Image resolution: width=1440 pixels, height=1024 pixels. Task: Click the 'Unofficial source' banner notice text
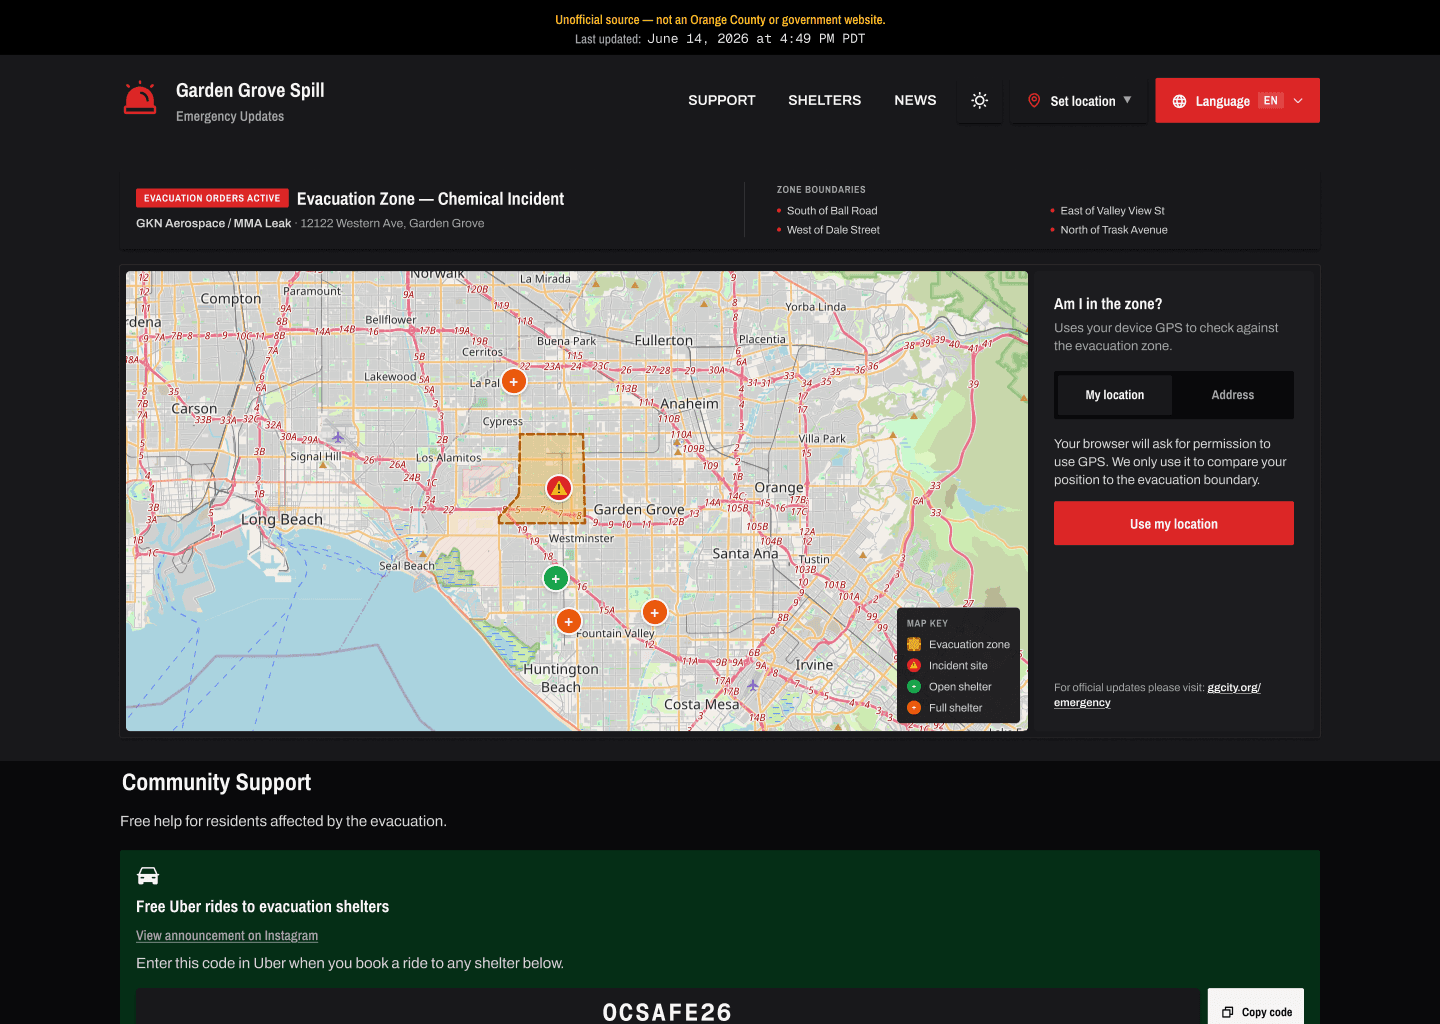pos(720,19)
